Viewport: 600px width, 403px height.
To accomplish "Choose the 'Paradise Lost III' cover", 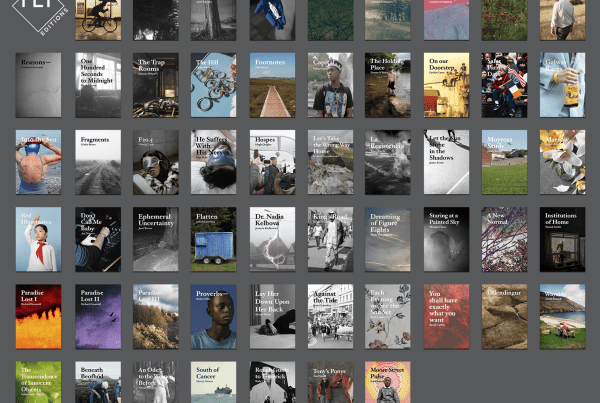I will tap(156, 317).
